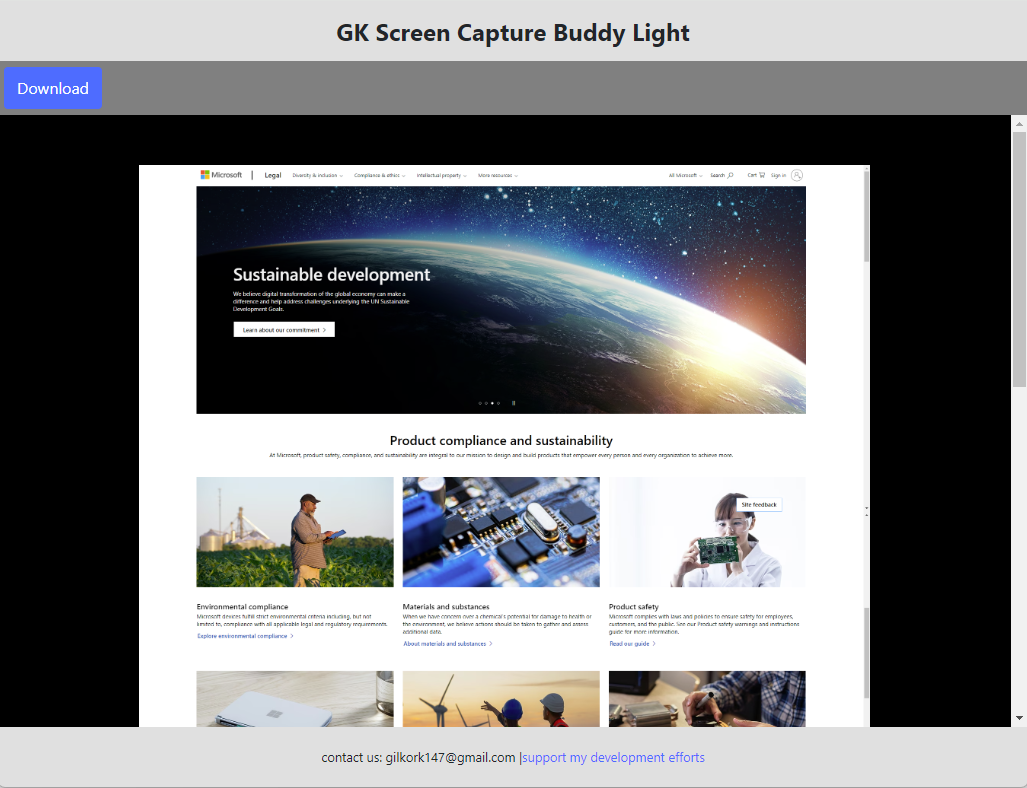
Task: Open the Product safety scientist thumbnail
Action: (707, 532)
